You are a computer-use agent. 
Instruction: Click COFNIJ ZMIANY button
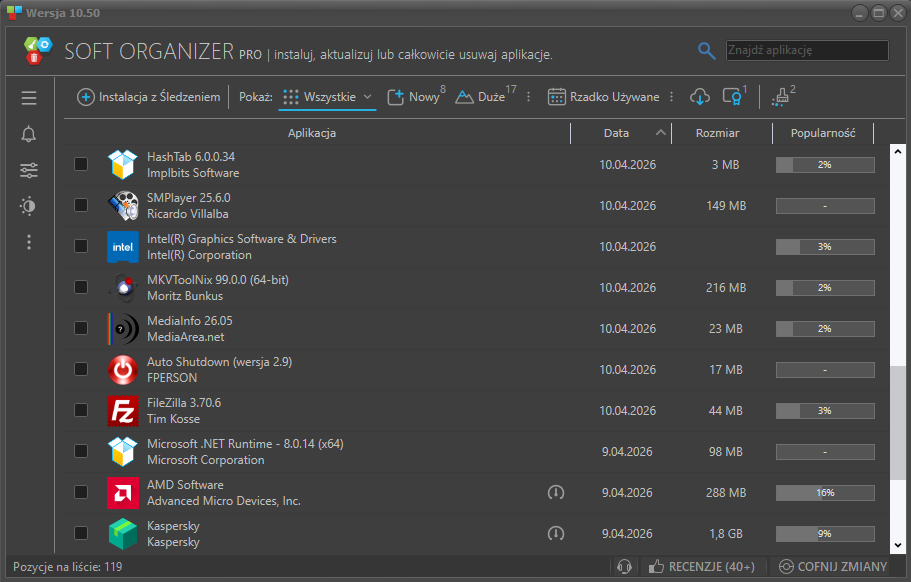click(833, 566)
